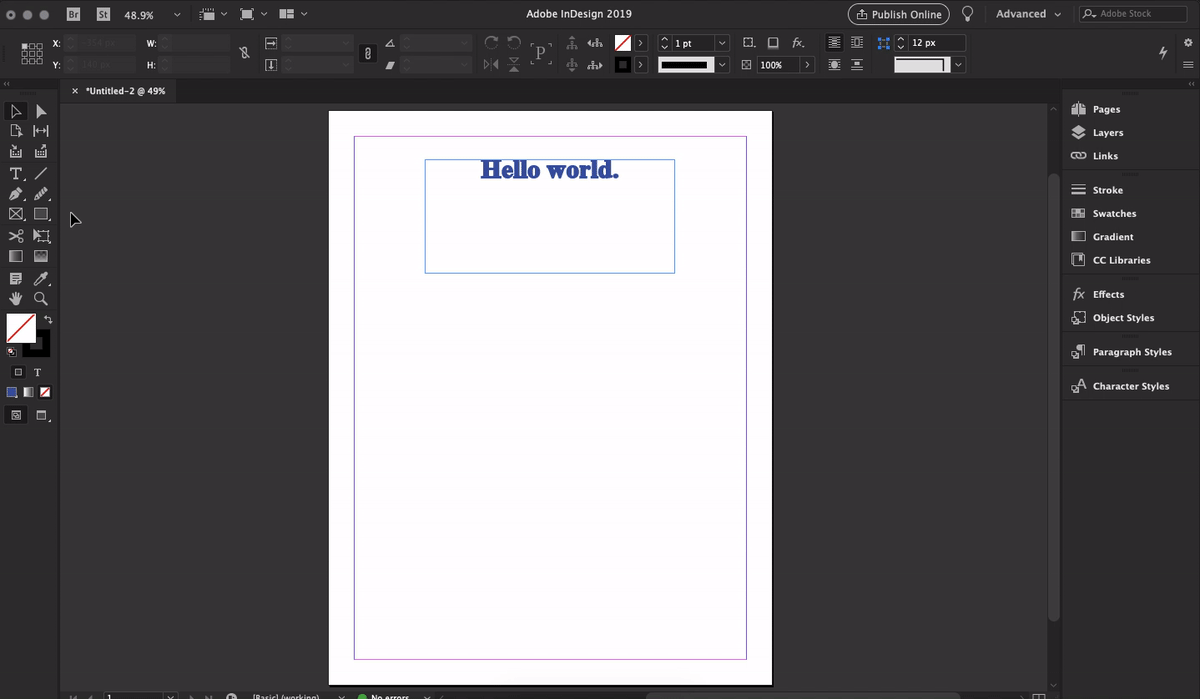Image resolution: width=1200 pixels, height=699 pixels.
Task: Open the stroke type dropdown
Action: tap(721, 65)
